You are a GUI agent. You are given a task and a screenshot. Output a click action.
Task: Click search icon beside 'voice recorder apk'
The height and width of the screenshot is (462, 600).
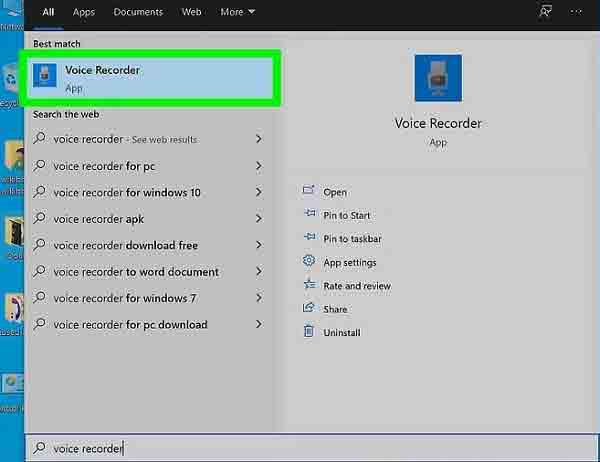click(x=39, y=219)
